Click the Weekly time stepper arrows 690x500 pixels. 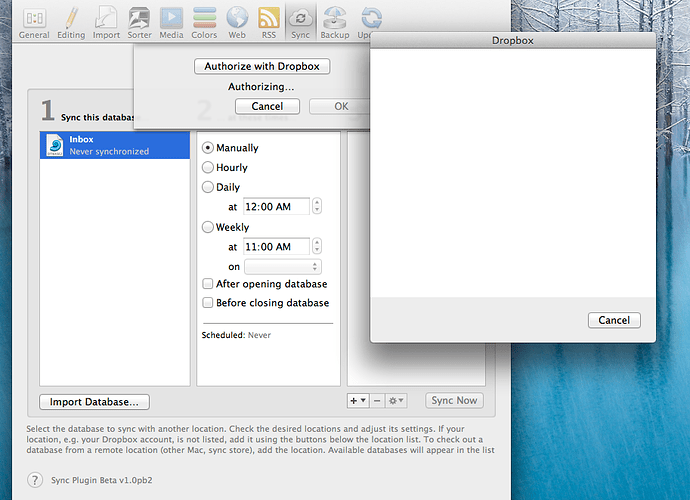pyautogui.click(x=317, y=246)
